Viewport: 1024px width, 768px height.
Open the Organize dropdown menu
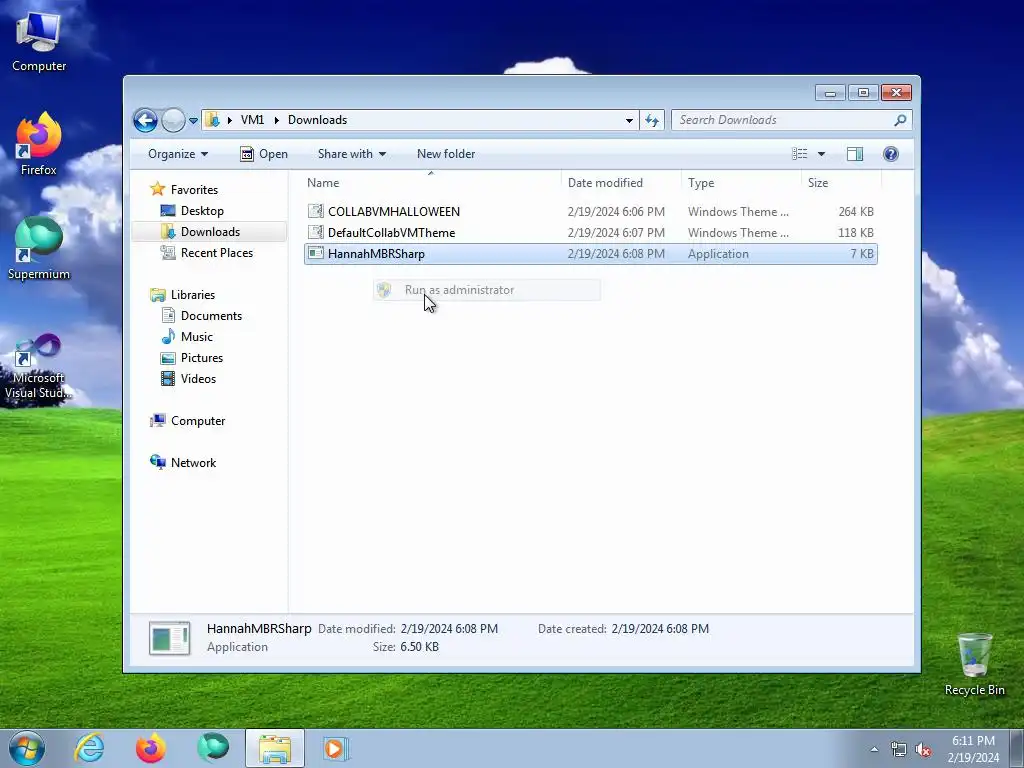(178, 154)
